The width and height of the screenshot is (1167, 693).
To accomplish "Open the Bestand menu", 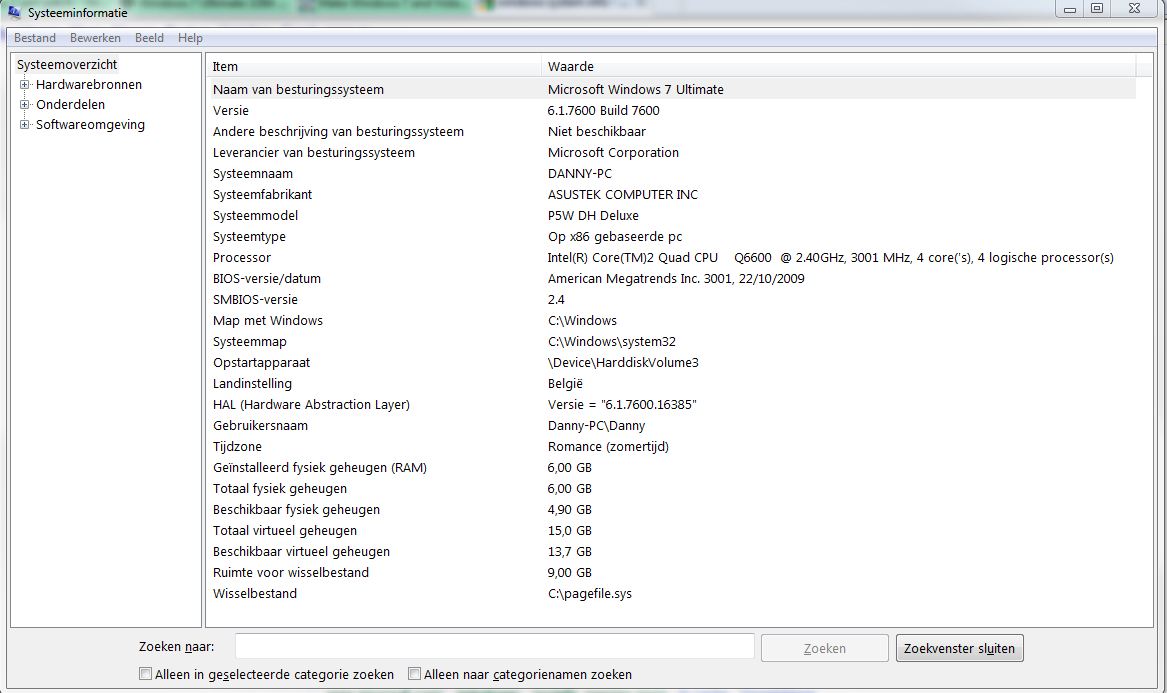I will (35, 38).
